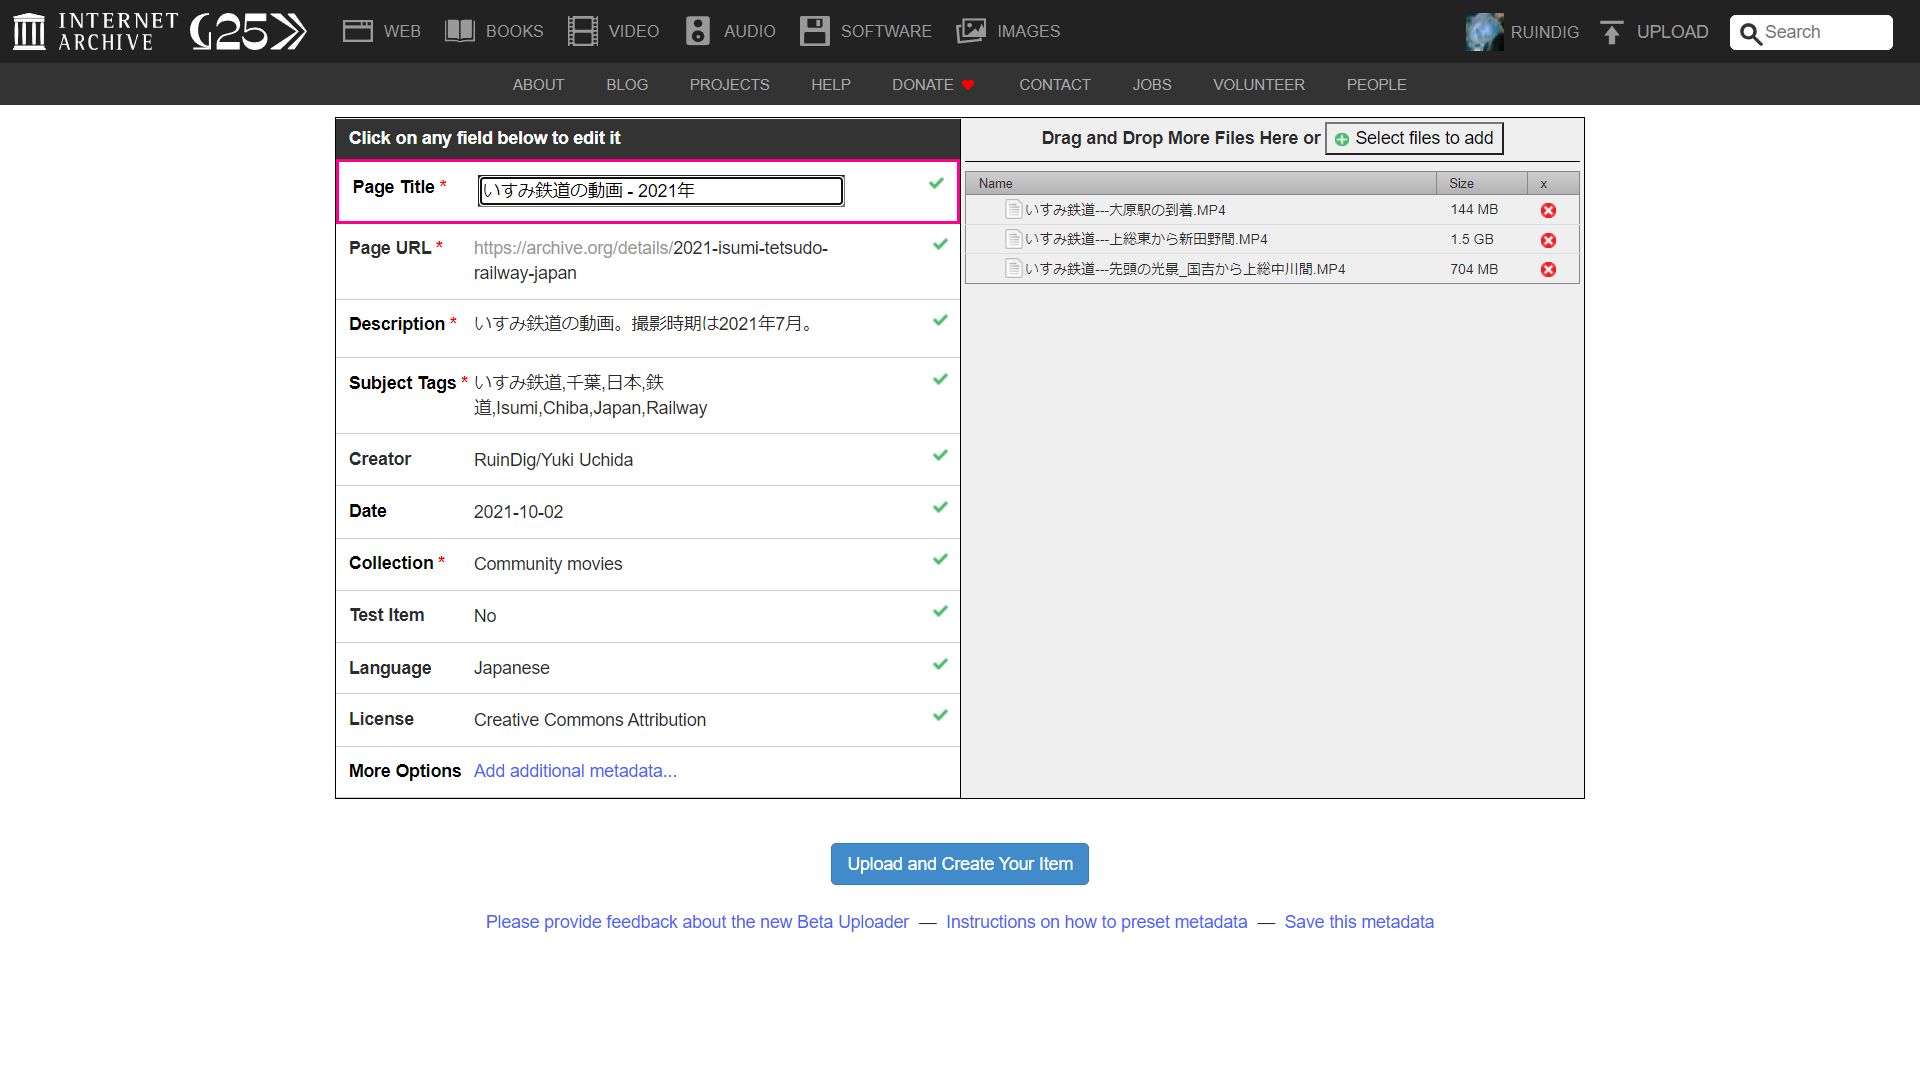Viewport: 1920px width, 1080px height.
Task: Click Upload and Create Your Item button
Action: (960, 864)
